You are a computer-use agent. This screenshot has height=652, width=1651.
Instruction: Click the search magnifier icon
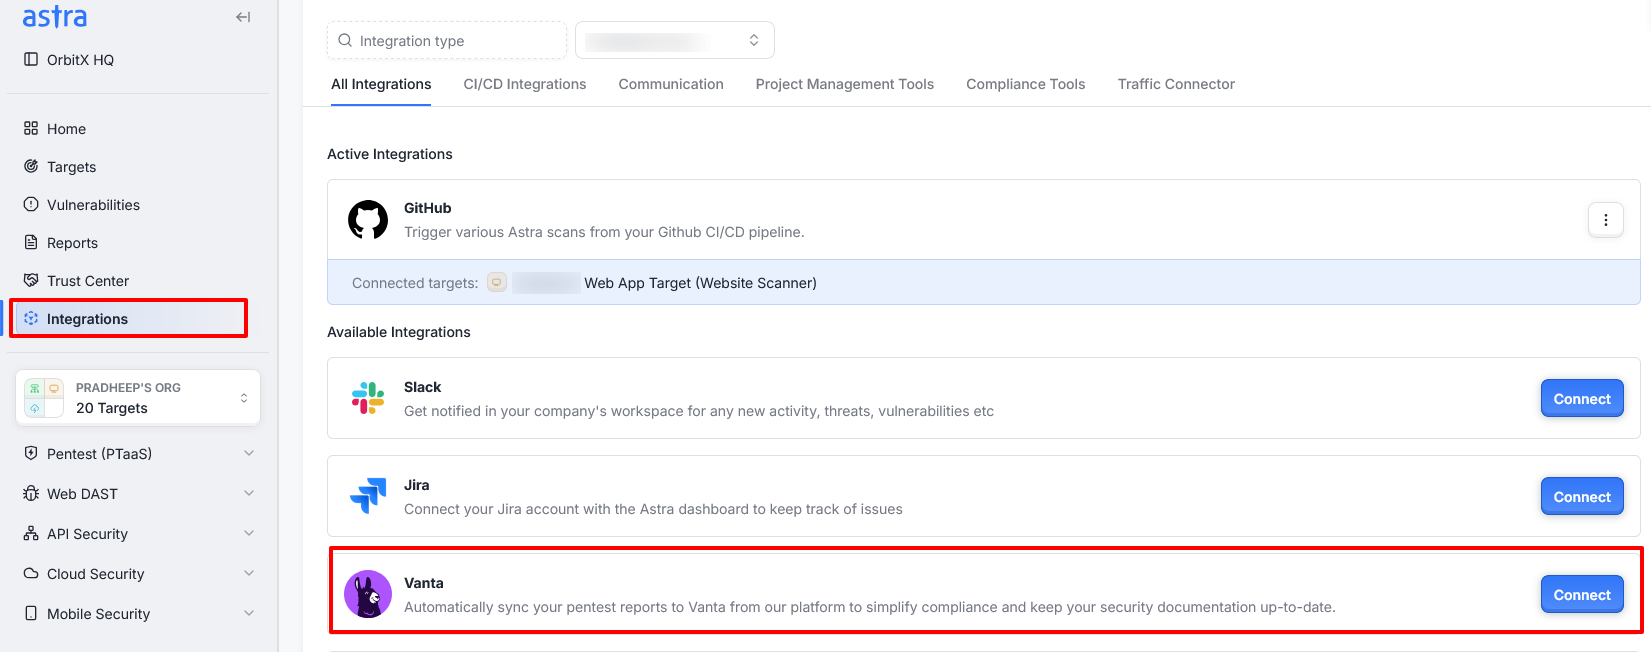[x=345, y=41]
